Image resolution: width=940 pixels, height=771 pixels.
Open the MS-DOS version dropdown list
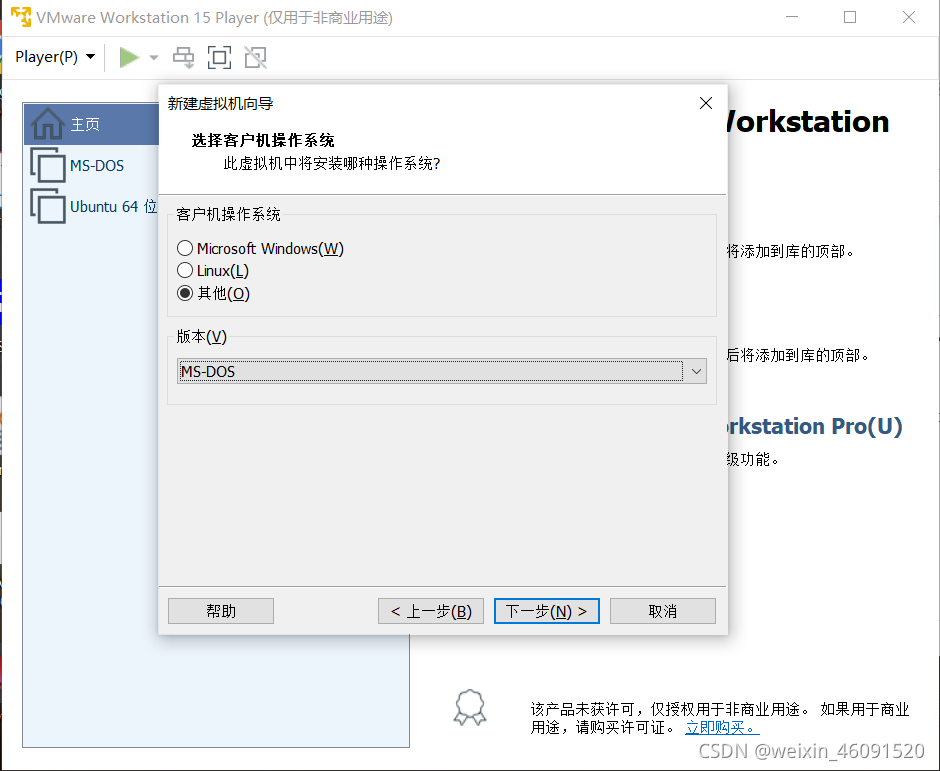696,371
